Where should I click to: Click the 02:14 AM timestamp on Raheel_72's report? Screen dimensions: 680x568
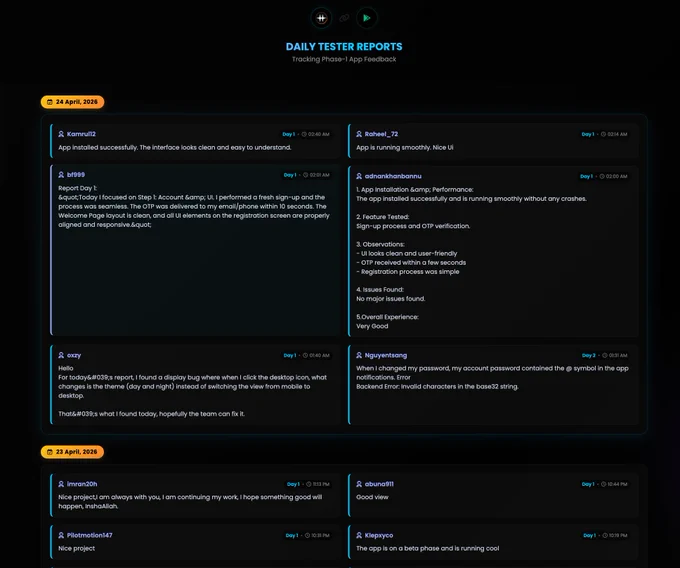617,134
